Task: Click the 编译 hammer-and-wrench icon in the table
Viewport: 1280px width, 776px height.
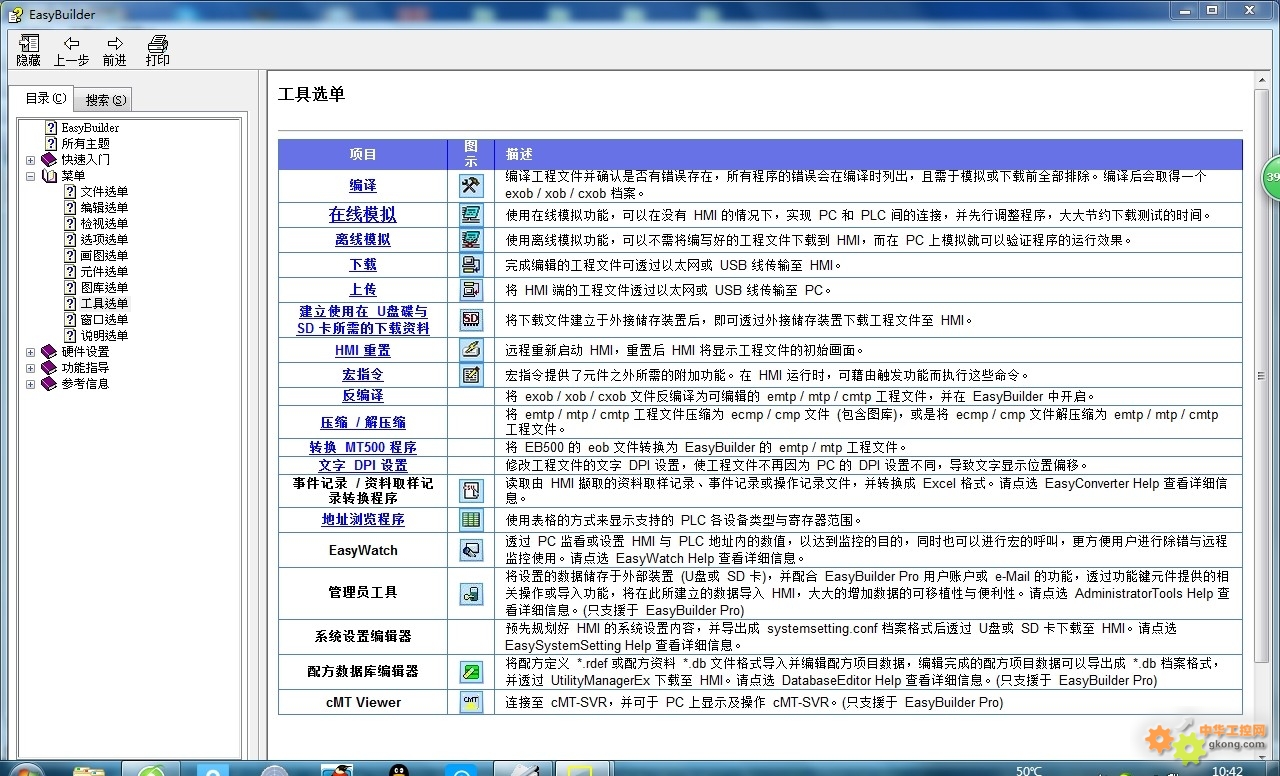Action: (x=471, y=186)
